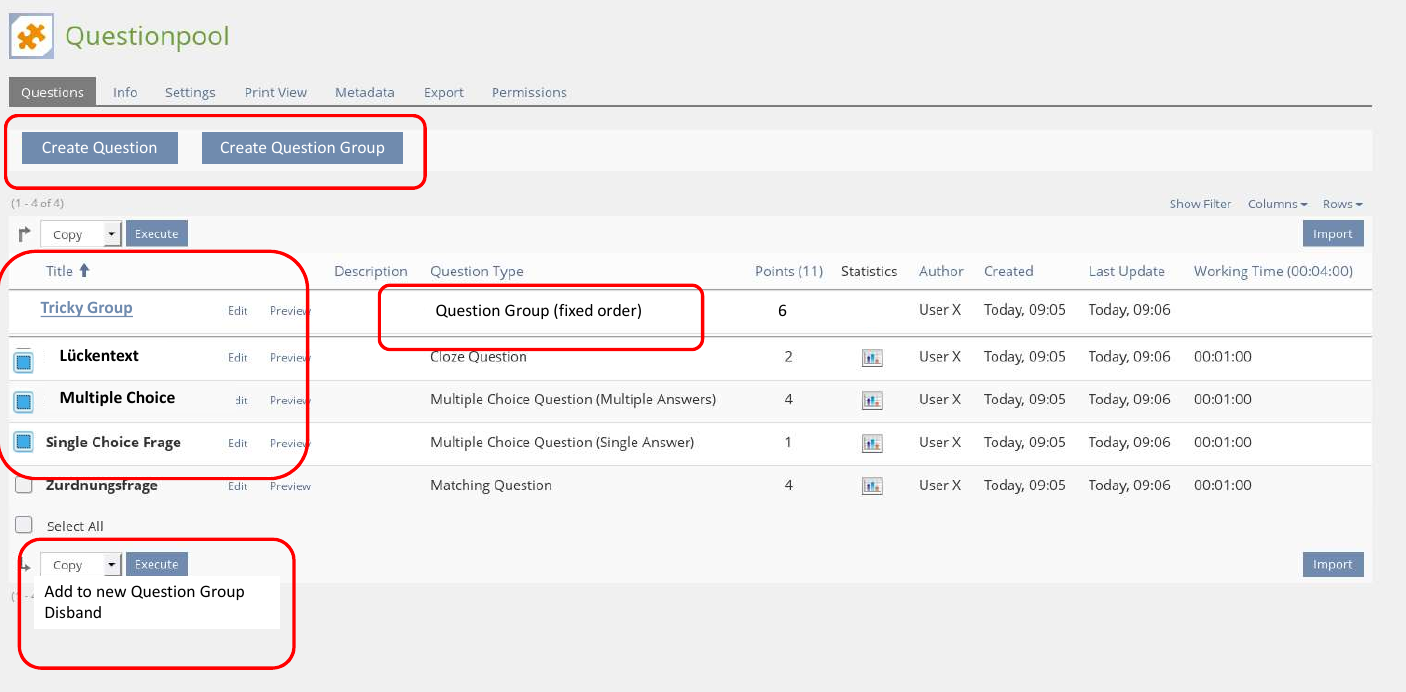Image resolution: width=1406 pixels, height=692 pixels.
Task: Click the top right Import button
Action: point(1332,234)
